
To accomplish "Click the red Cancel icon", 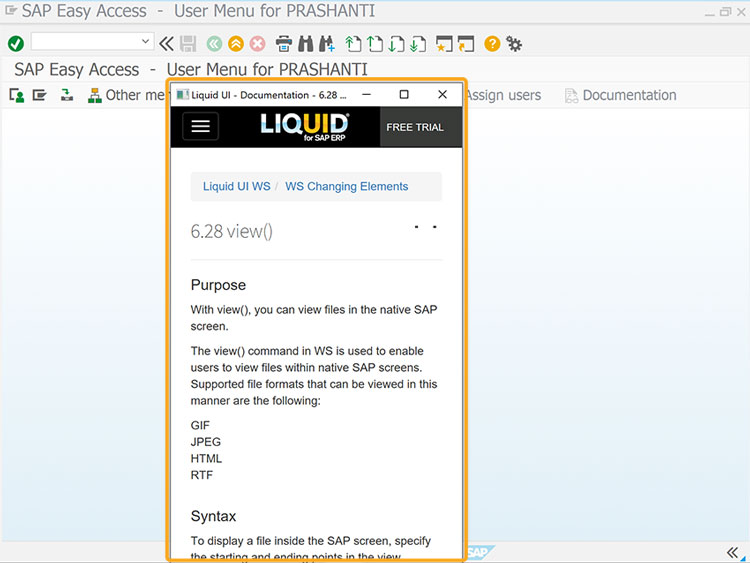I will coord(258,44).
